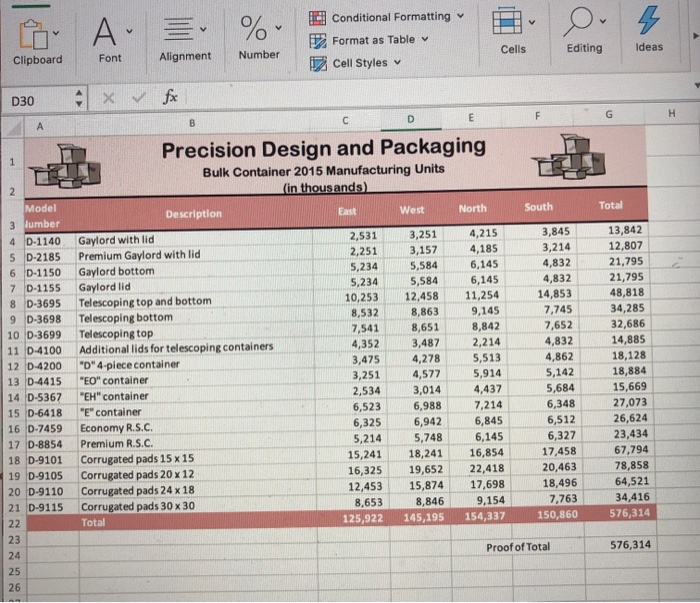Open Conditional Formatting dropdown chevron
This screenshot has height=603, width=700.
tap(460, 16)
